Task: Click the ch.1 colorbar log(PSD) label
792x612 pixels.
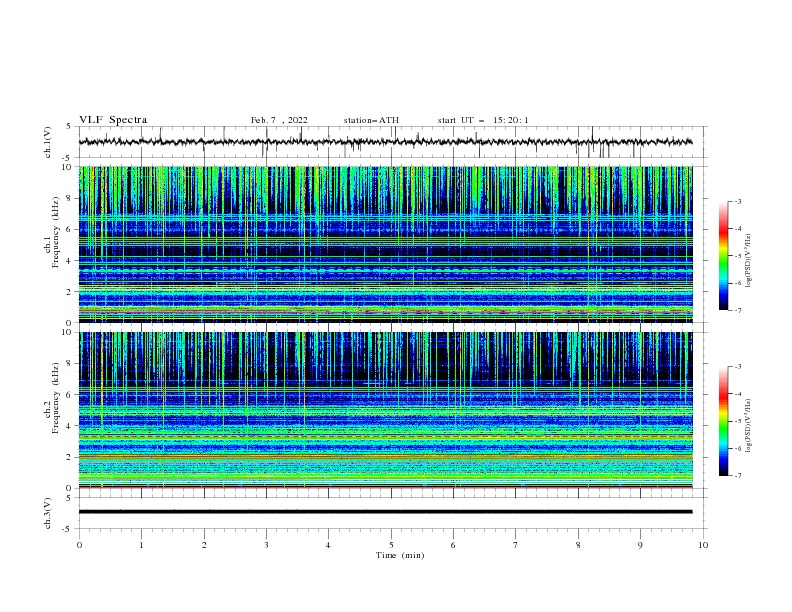Action: 749,261
